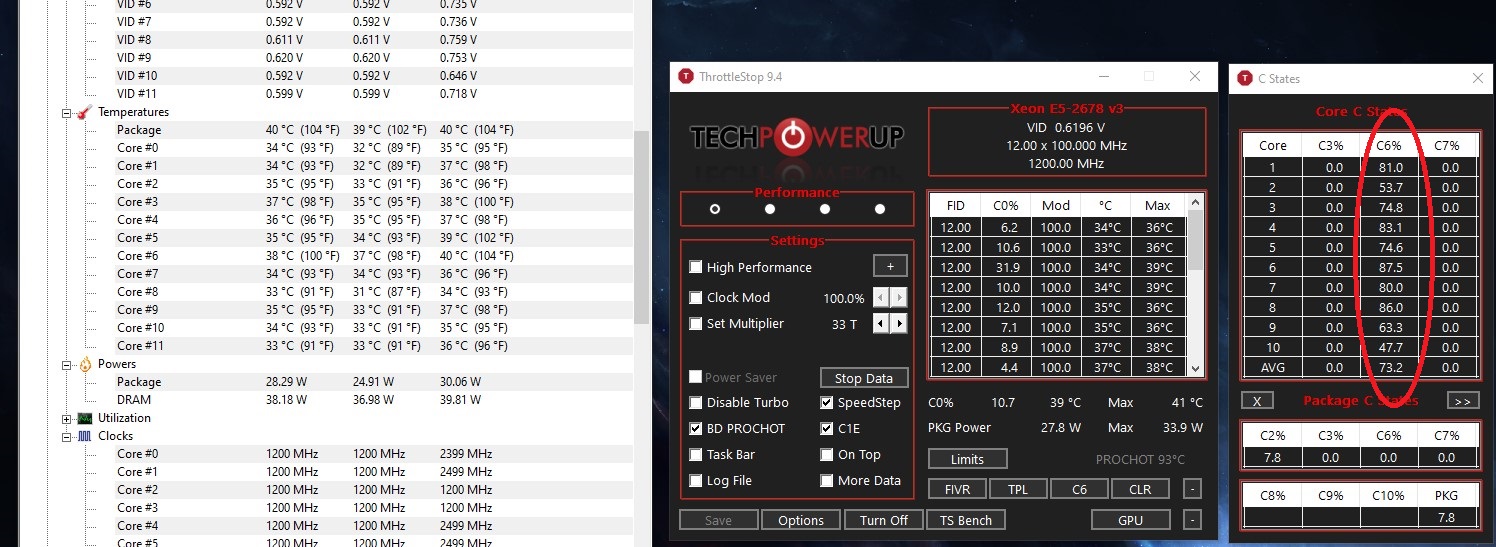Enable the Task Bar checkbox

pyautogui.click(x=696, y=454)
